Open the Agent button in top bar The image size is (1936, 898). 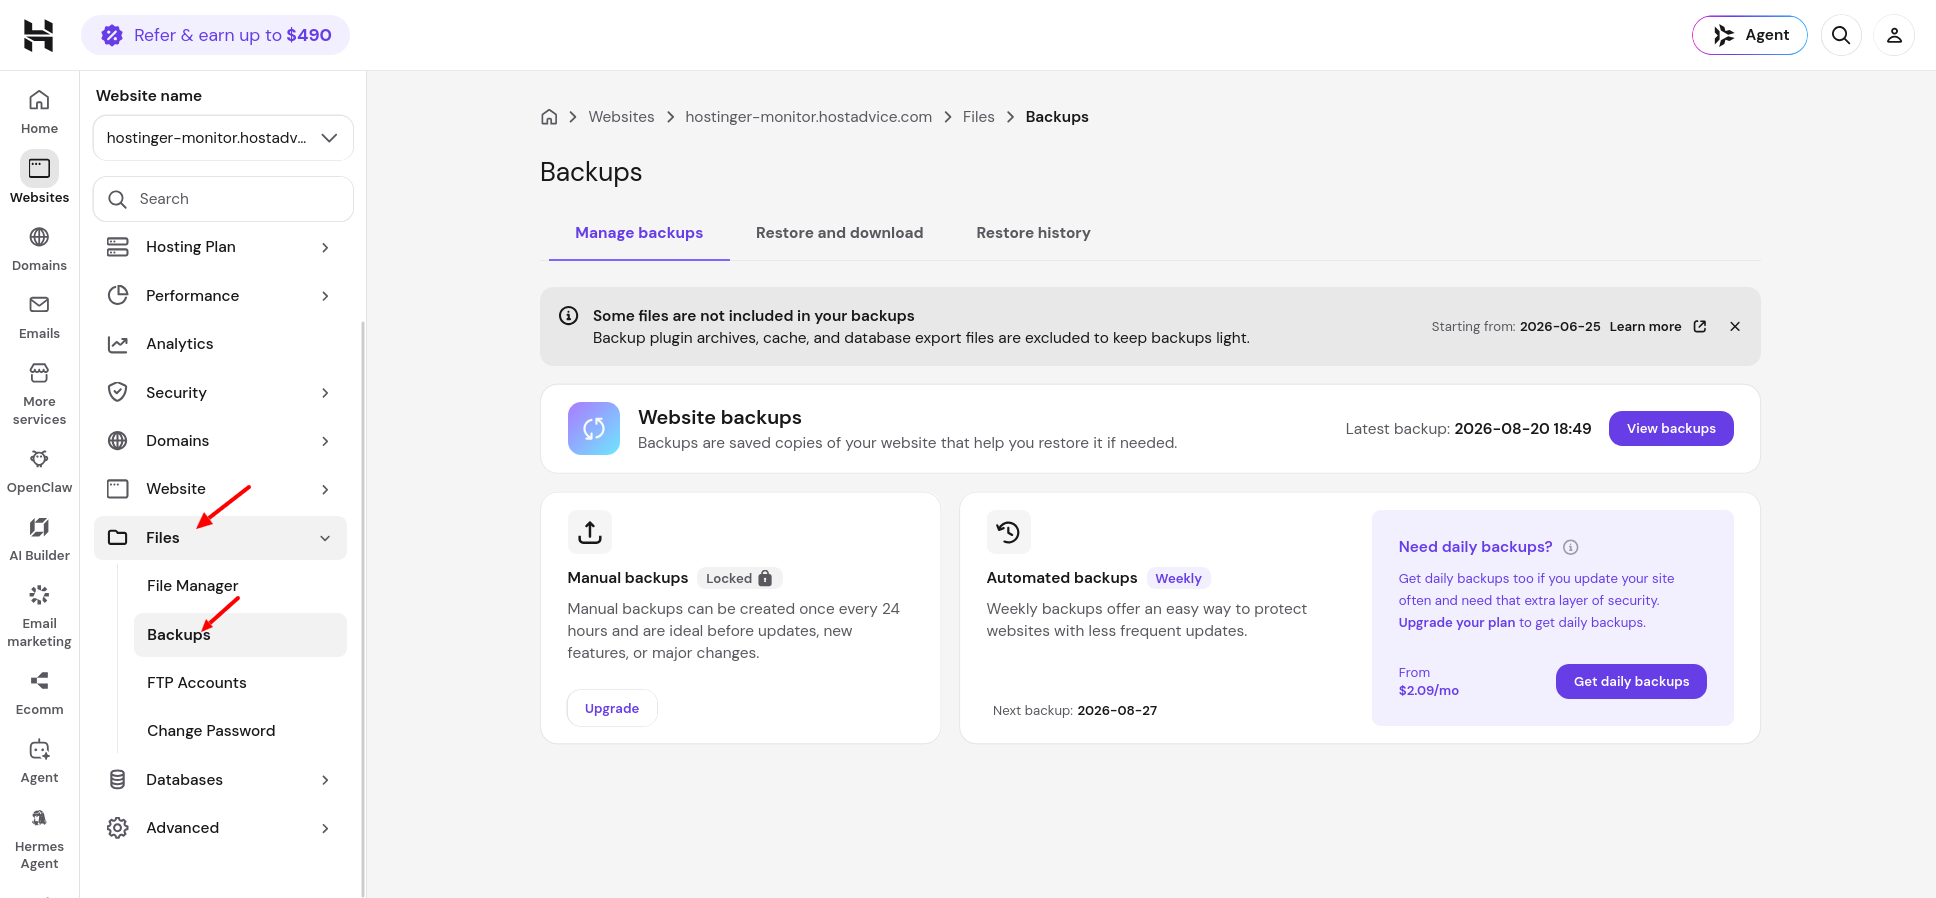pyautogui.click(x=1750, y=35)
